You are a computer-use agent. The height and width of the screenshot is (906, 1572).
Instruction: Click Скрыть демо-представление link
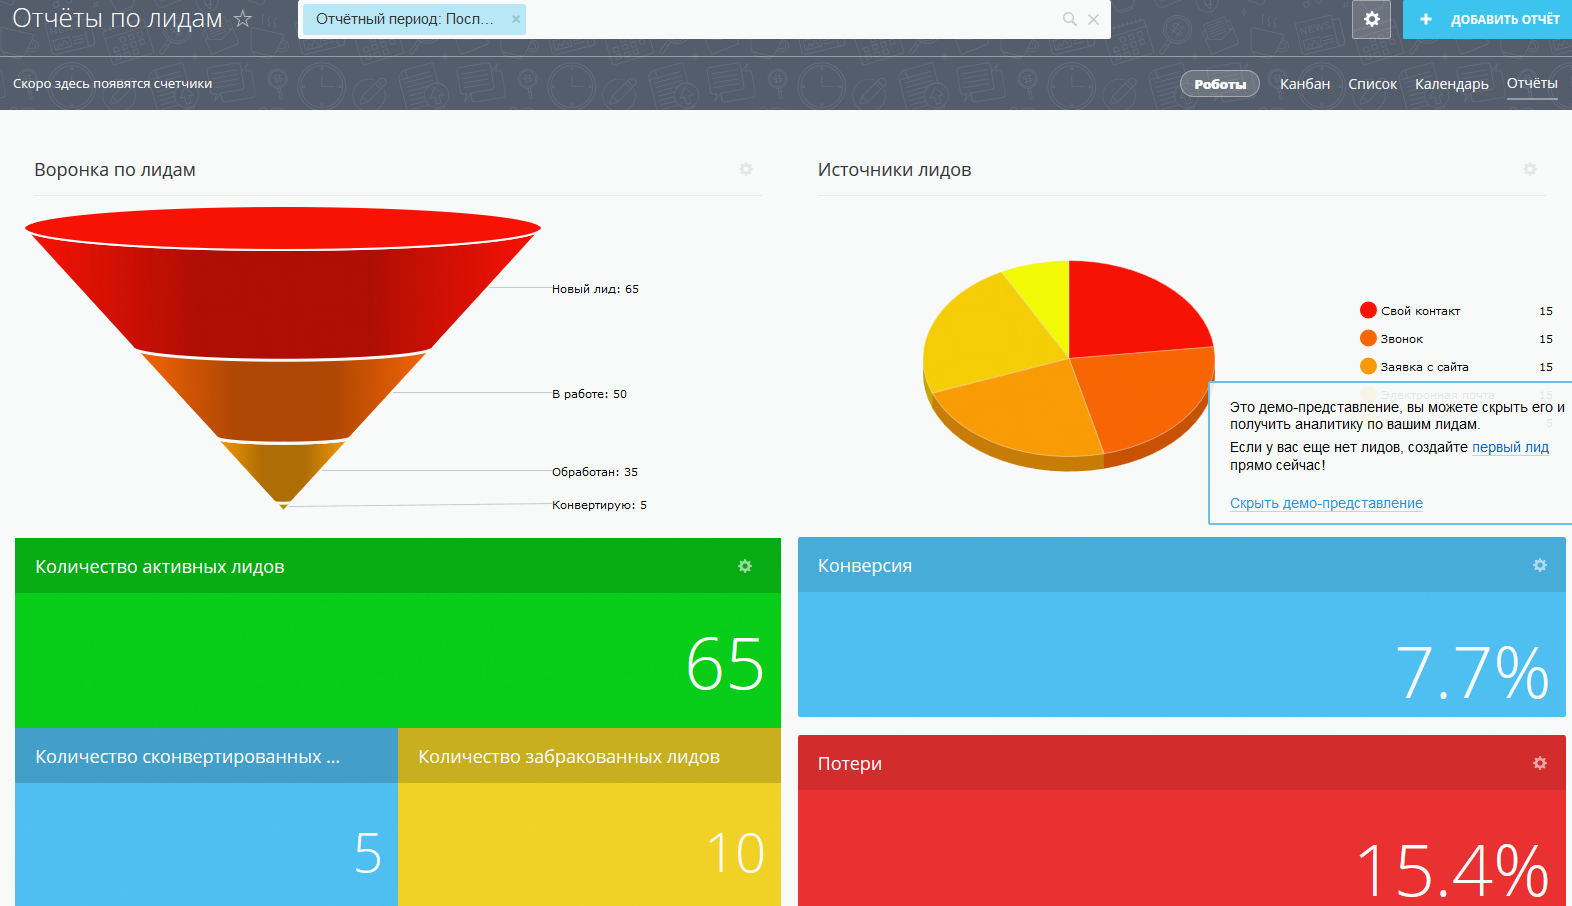click(x=1326, y=503)
